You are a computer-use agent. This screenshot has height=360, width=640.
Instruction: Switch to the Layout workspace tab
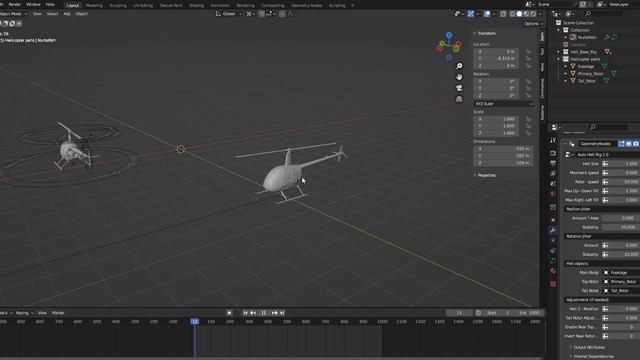(x=73, y=5)
